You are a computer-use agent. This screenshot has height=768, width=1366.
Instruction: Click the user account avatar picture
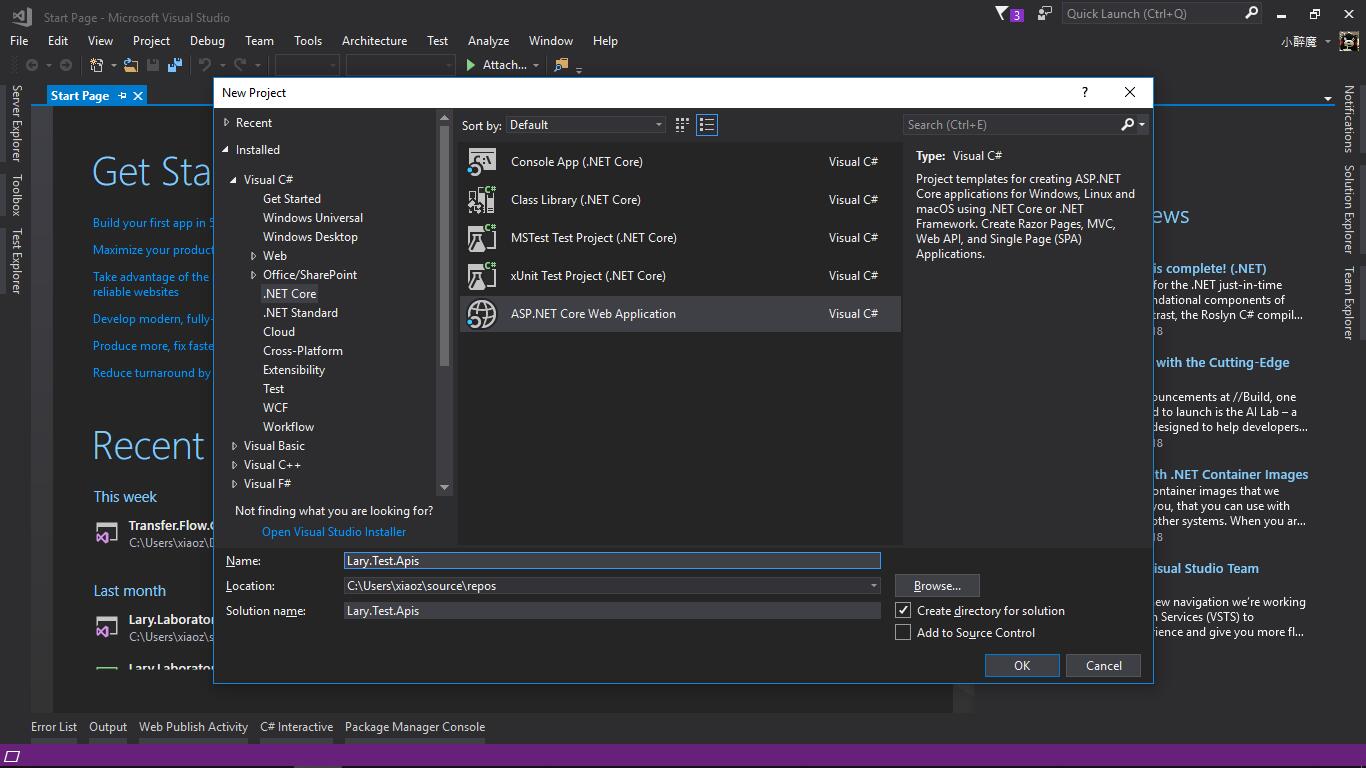pos(1350,42)
